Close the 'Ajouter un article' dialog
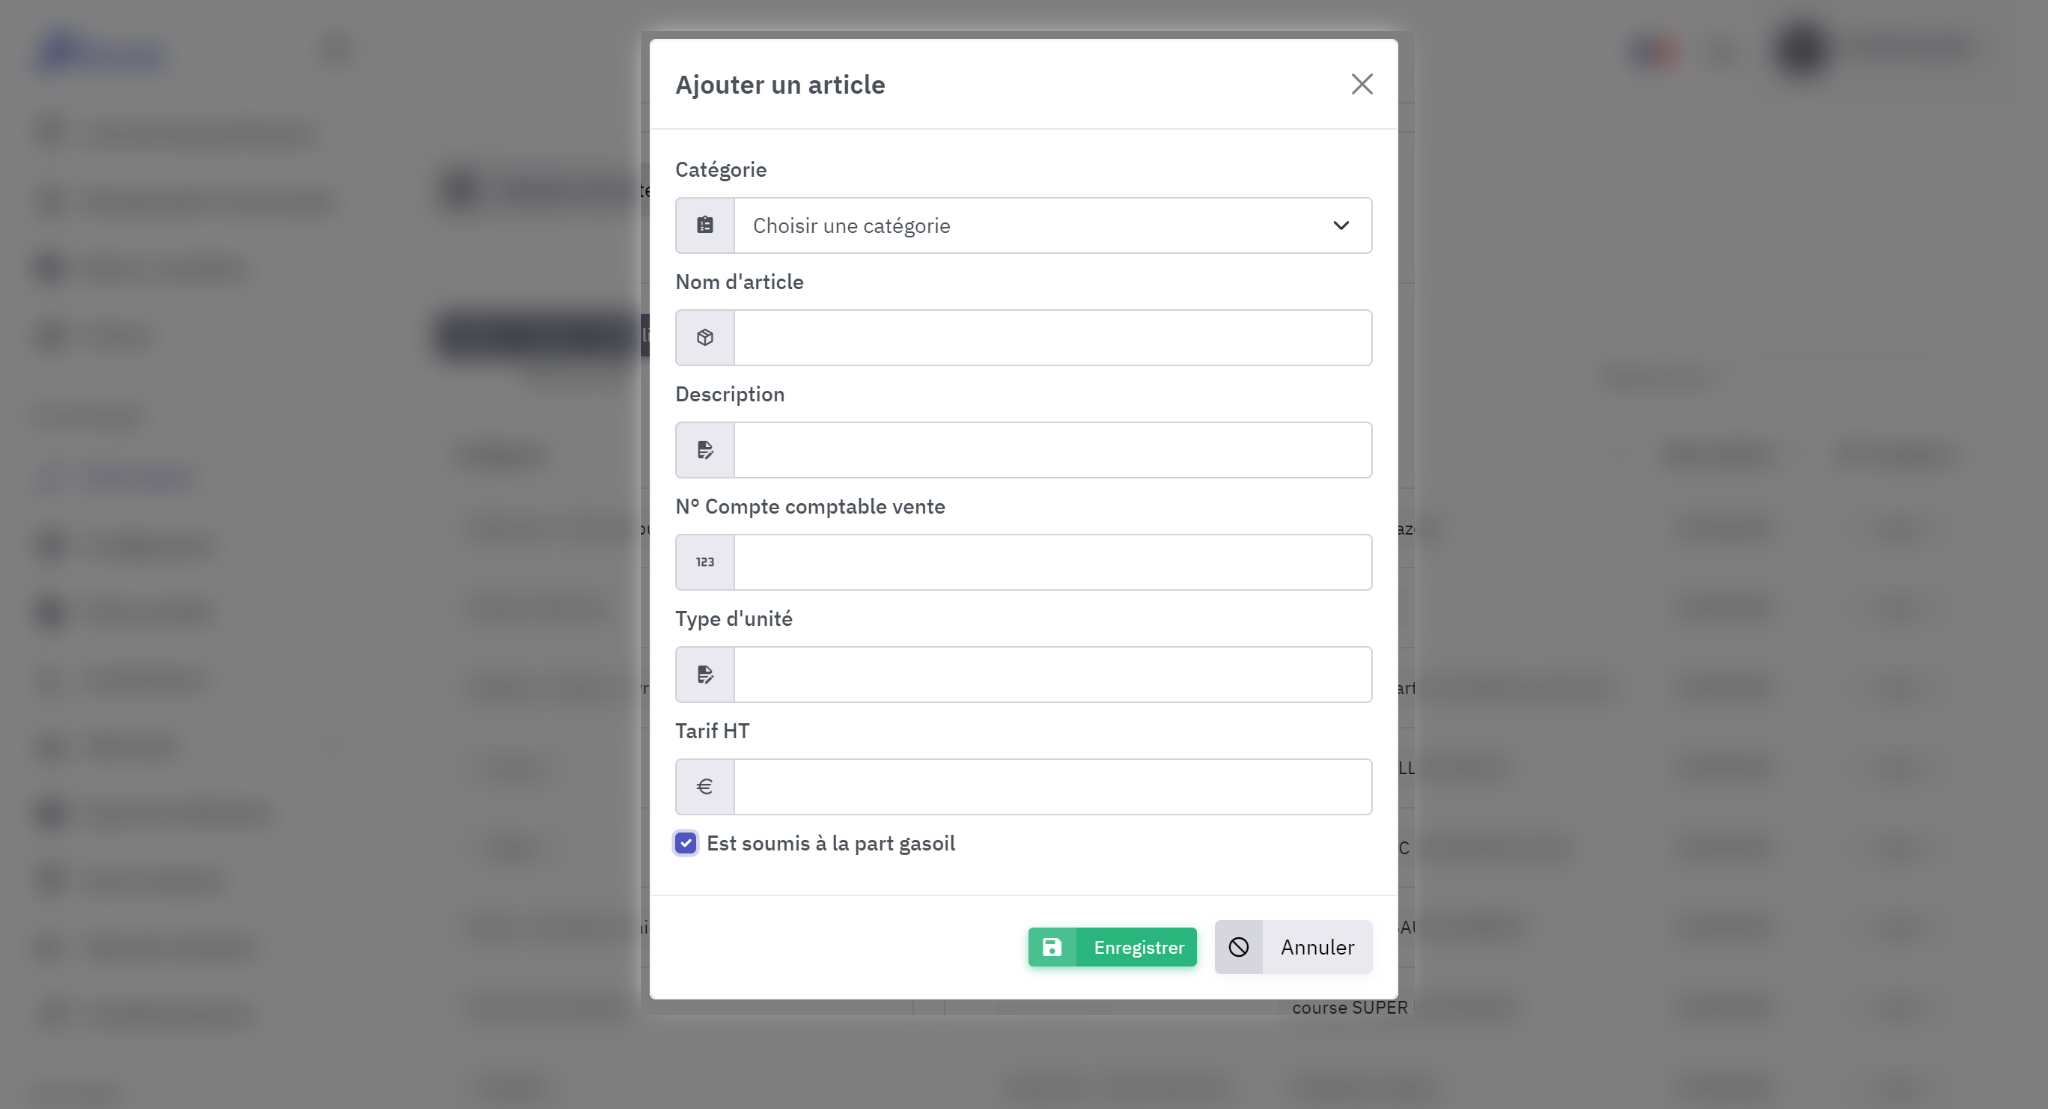Image resolution: width=2048 pixels, height=1109 pixels. (x=1362, y=84)
